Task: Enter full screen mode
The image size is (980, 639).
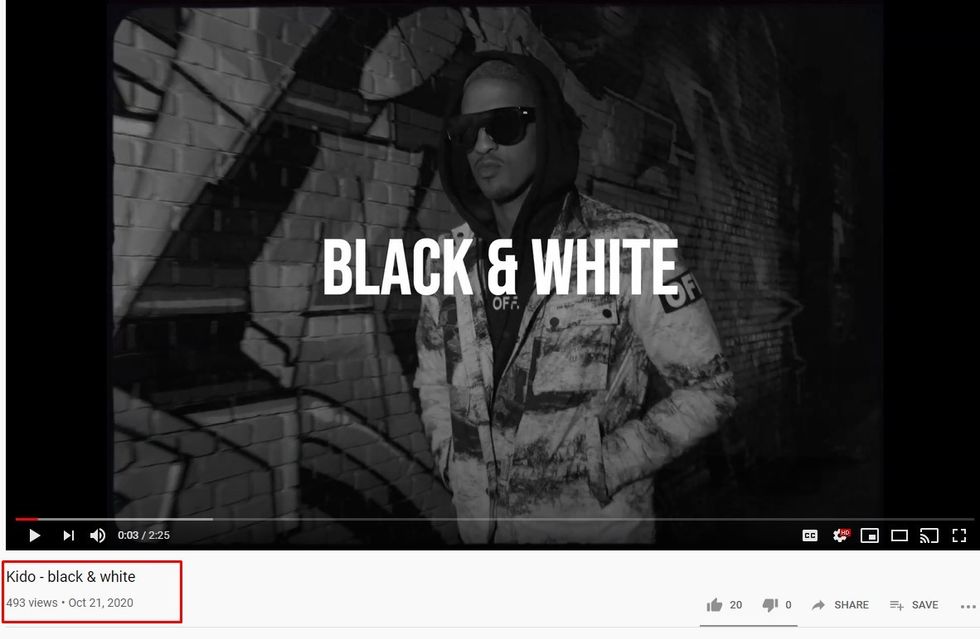Action: tap(959, 535)
